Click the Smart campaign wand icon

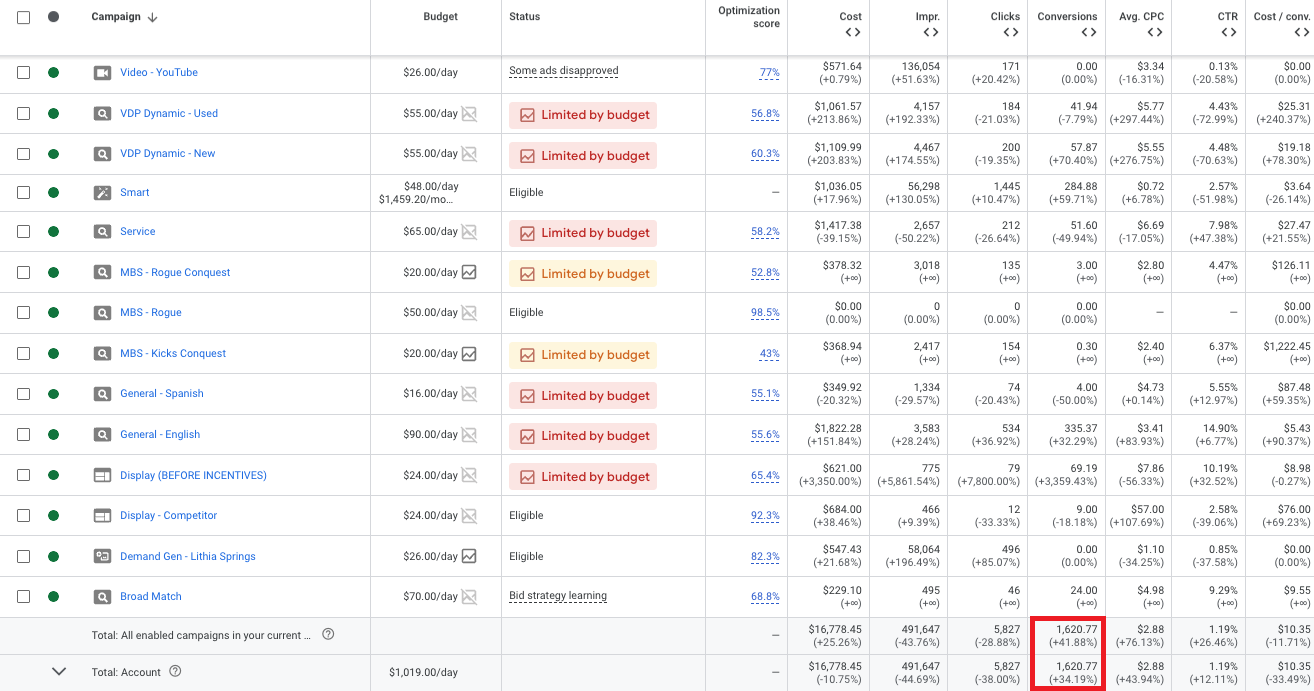[x=102, y=192]
